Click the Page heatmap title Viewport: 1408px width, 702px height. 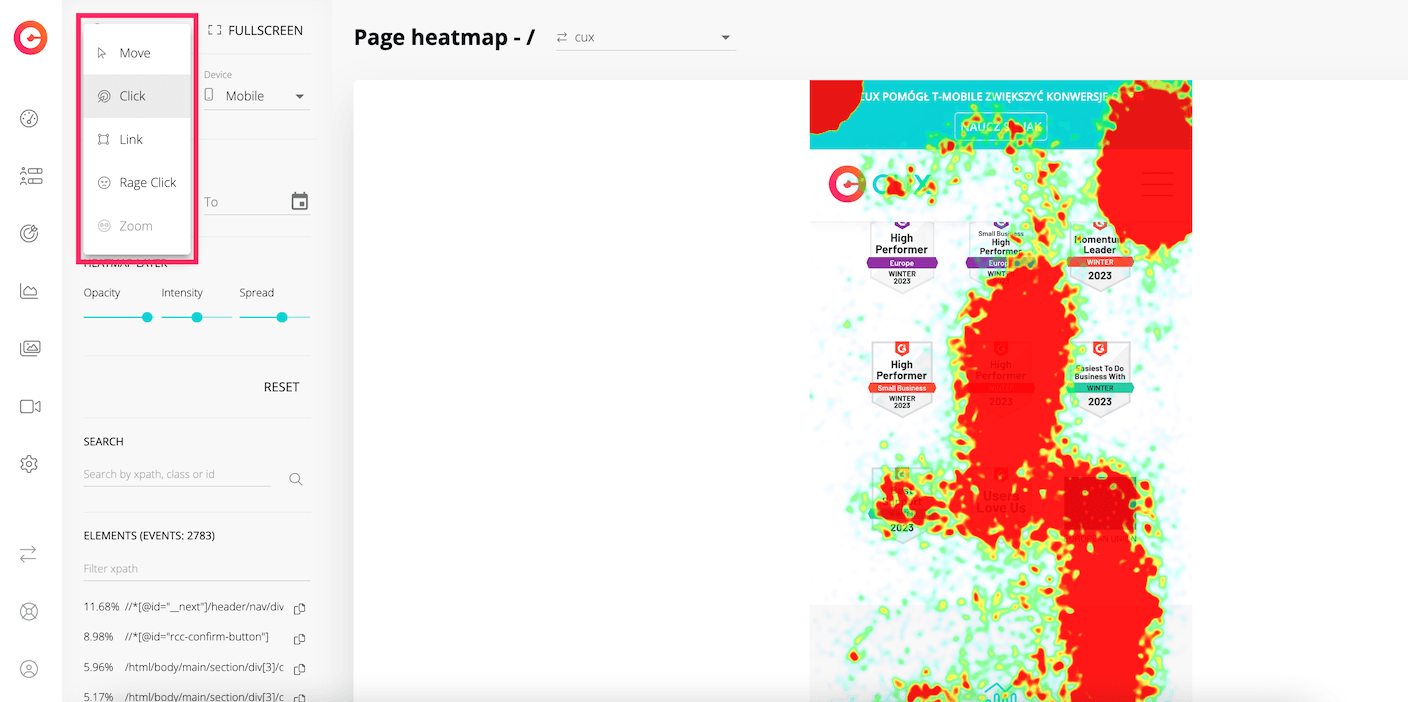(444, 38)
